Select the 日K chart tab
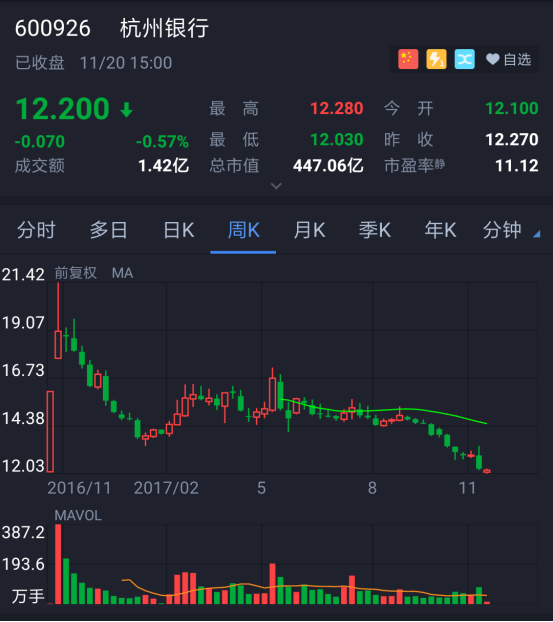Image resolution: width=553 pixels, height=622 pixels. 179,230
